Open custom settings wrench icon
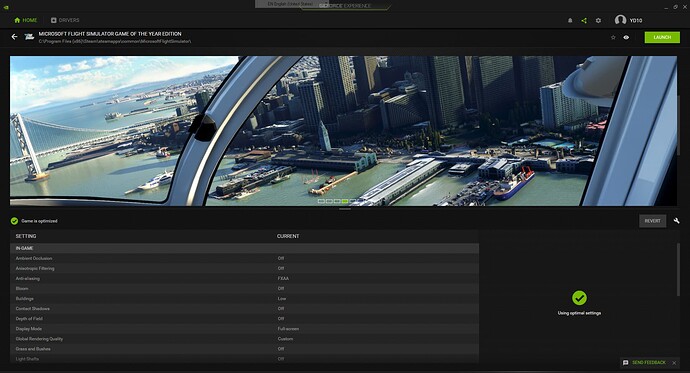The width and height of the screenshot is (690, 373). pos(676,221)
